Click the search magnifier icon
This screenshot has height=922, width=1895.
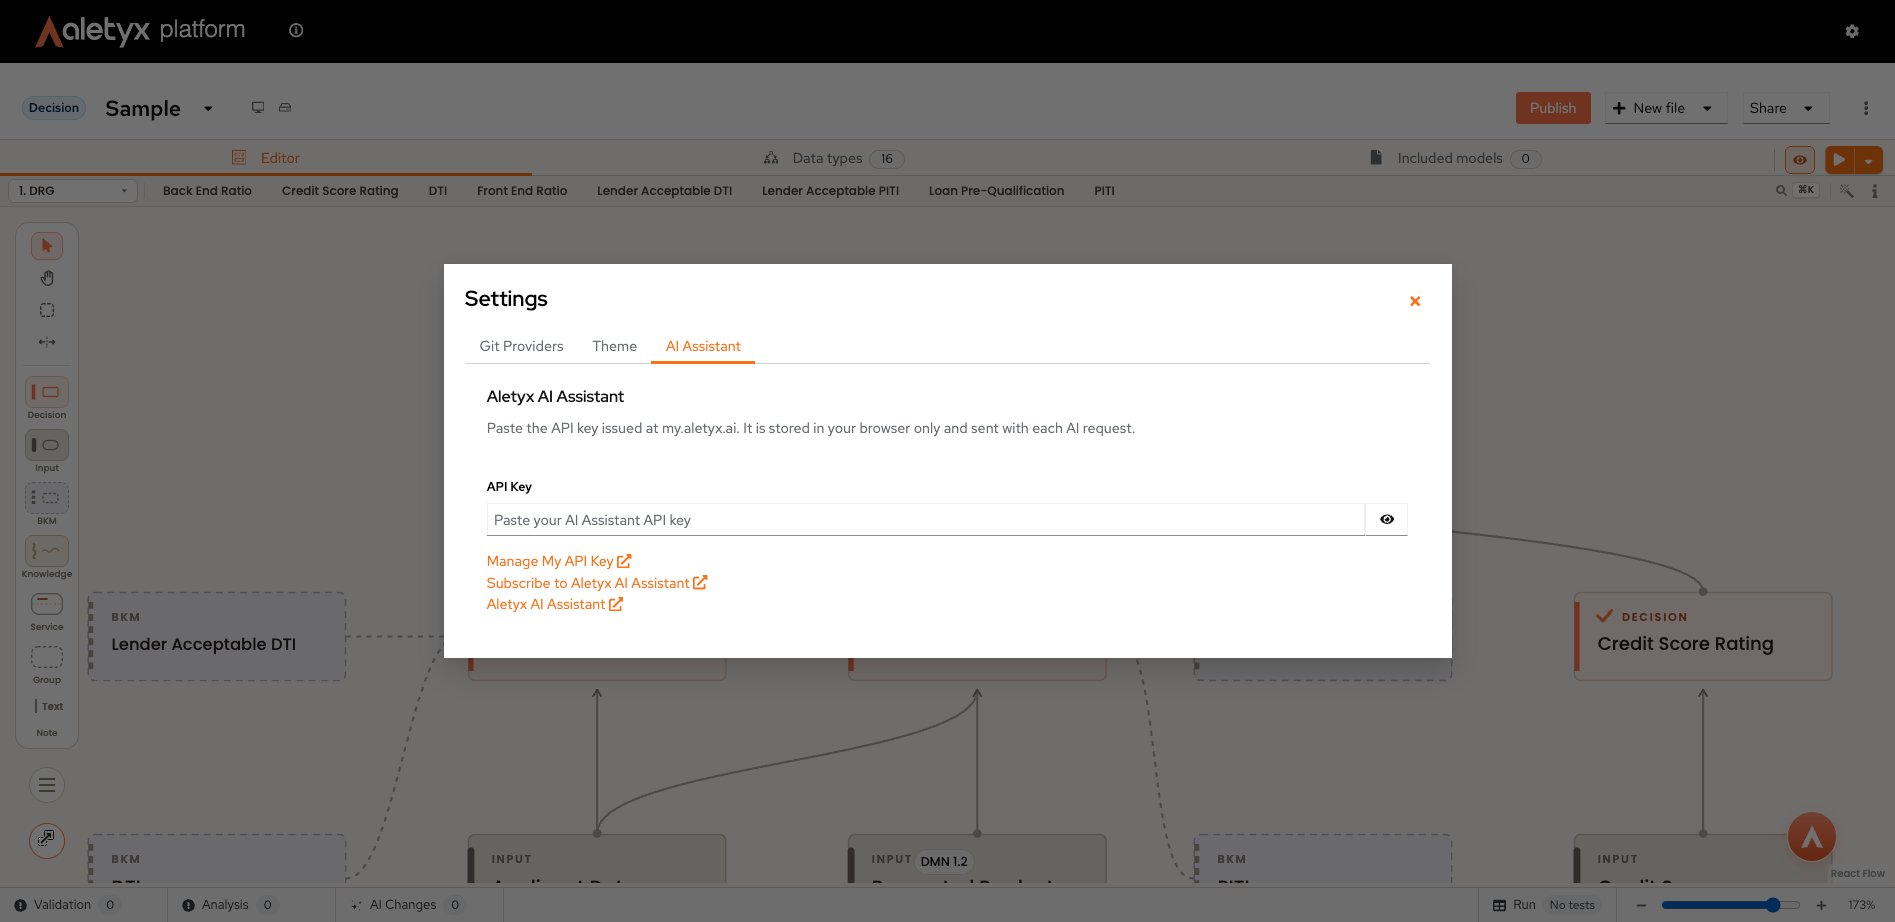tap(1781, 190)
